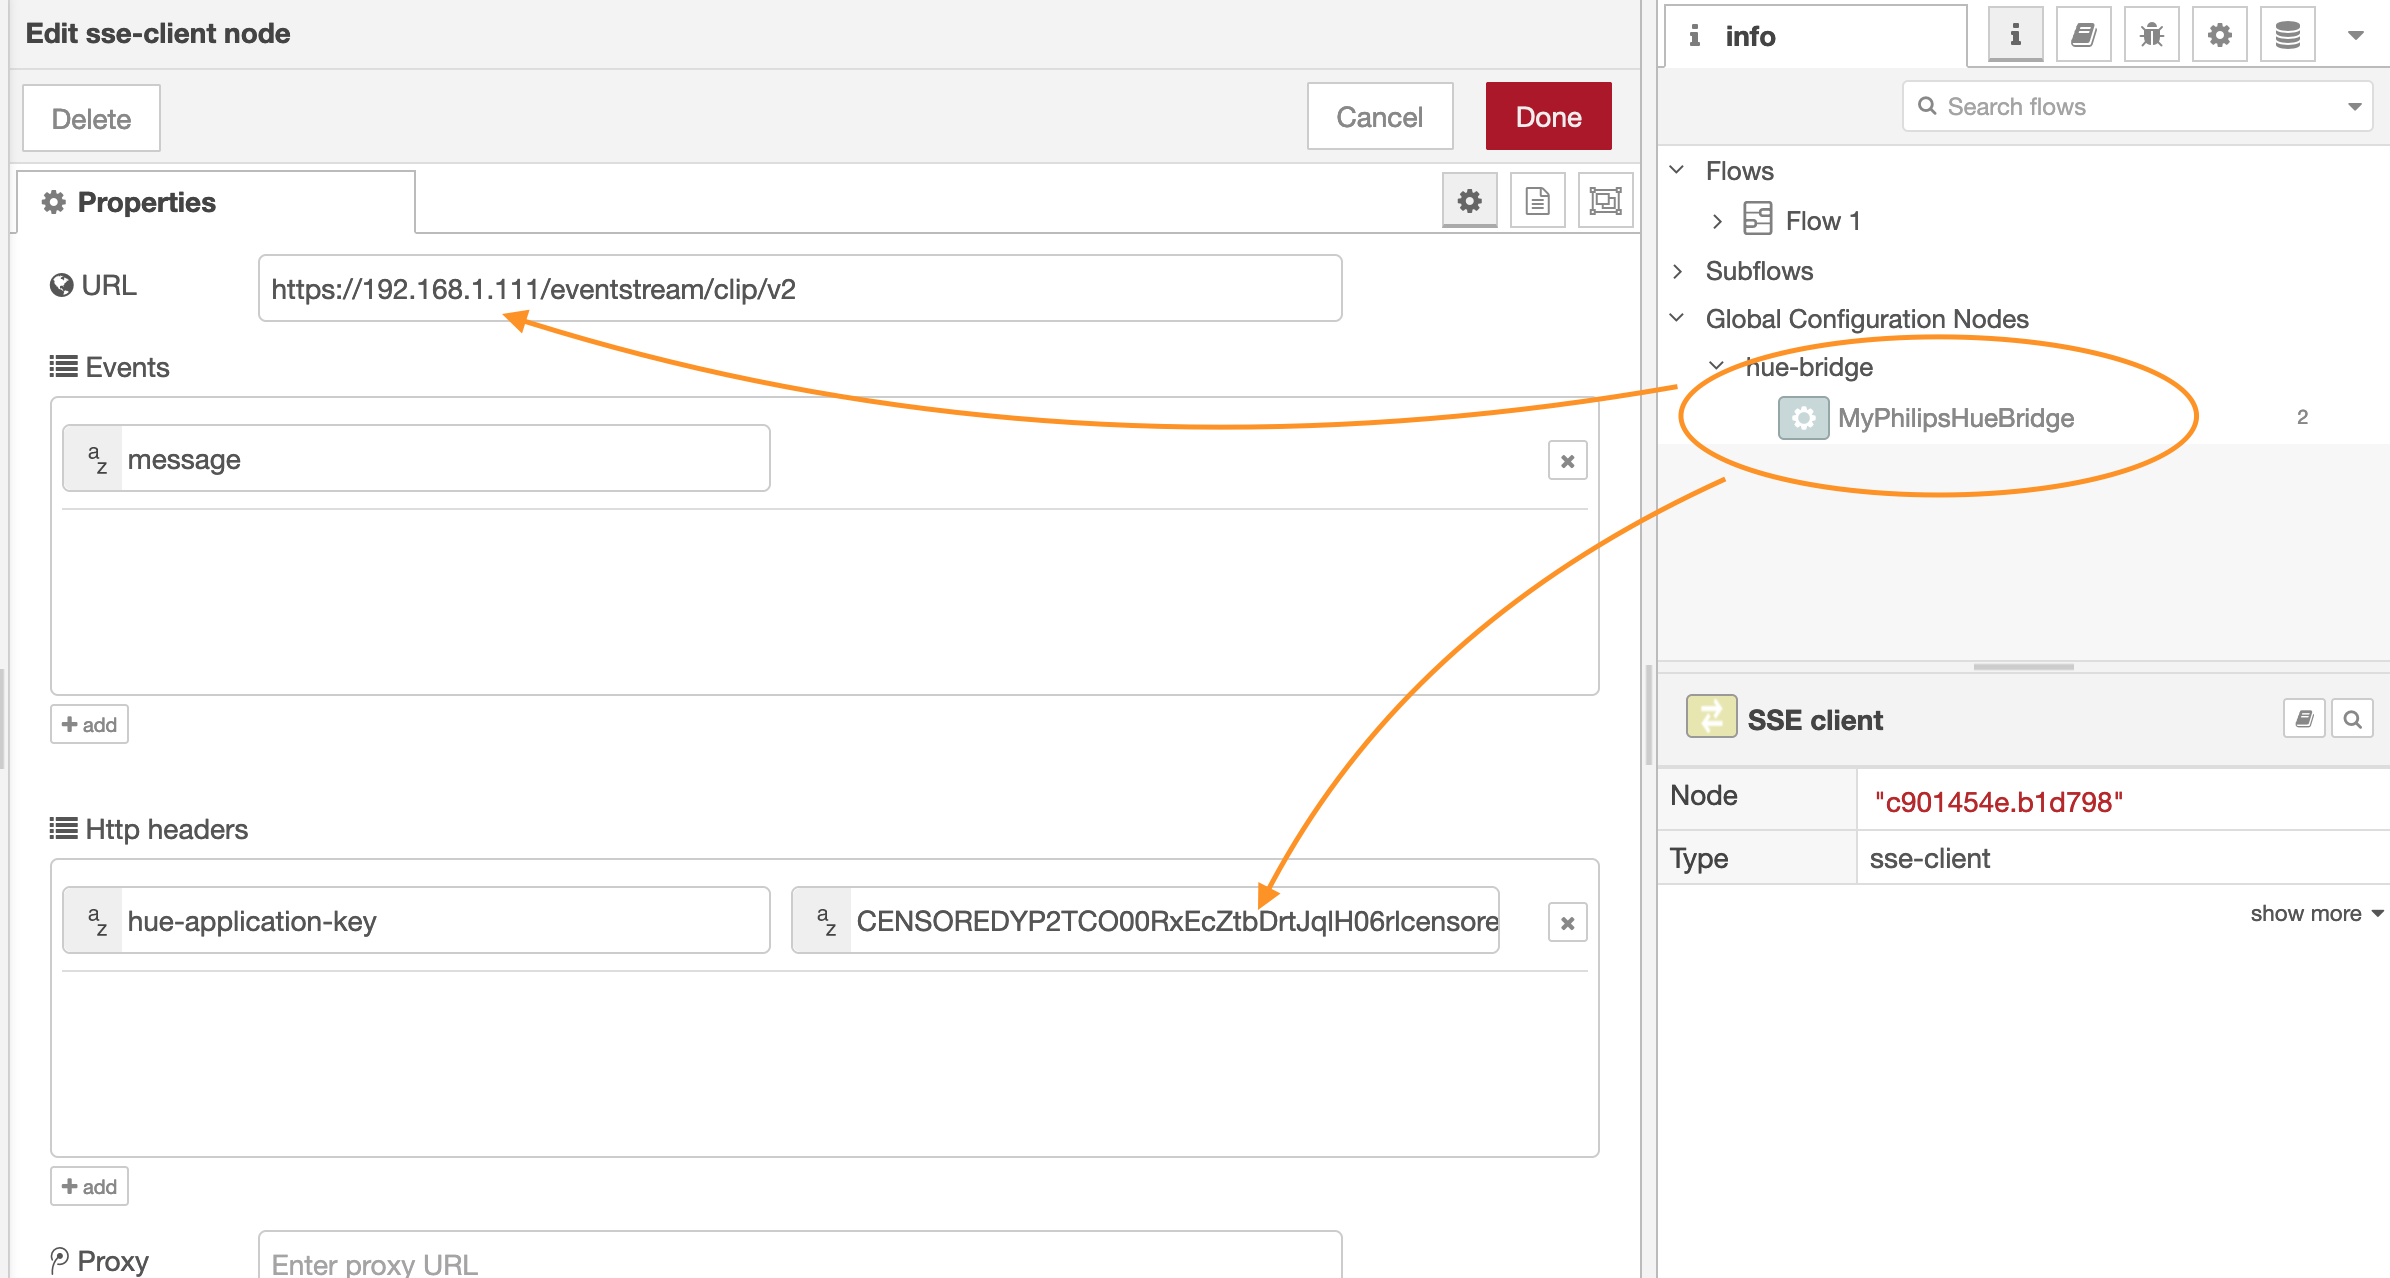The image size is (2390, 1278).
Task: Collapse the Global Configuration Nodes section
Action: [x=1676, y=318]
